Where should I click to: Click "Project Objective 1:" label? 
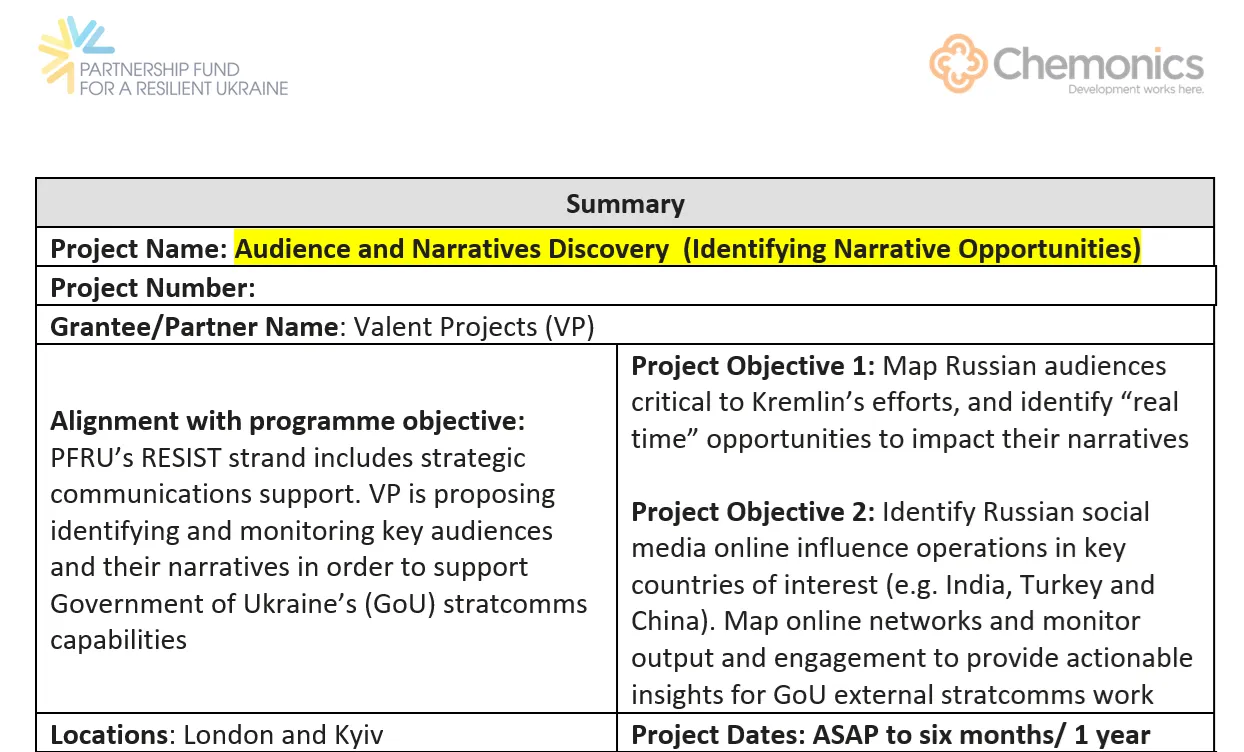pos(753,366)
